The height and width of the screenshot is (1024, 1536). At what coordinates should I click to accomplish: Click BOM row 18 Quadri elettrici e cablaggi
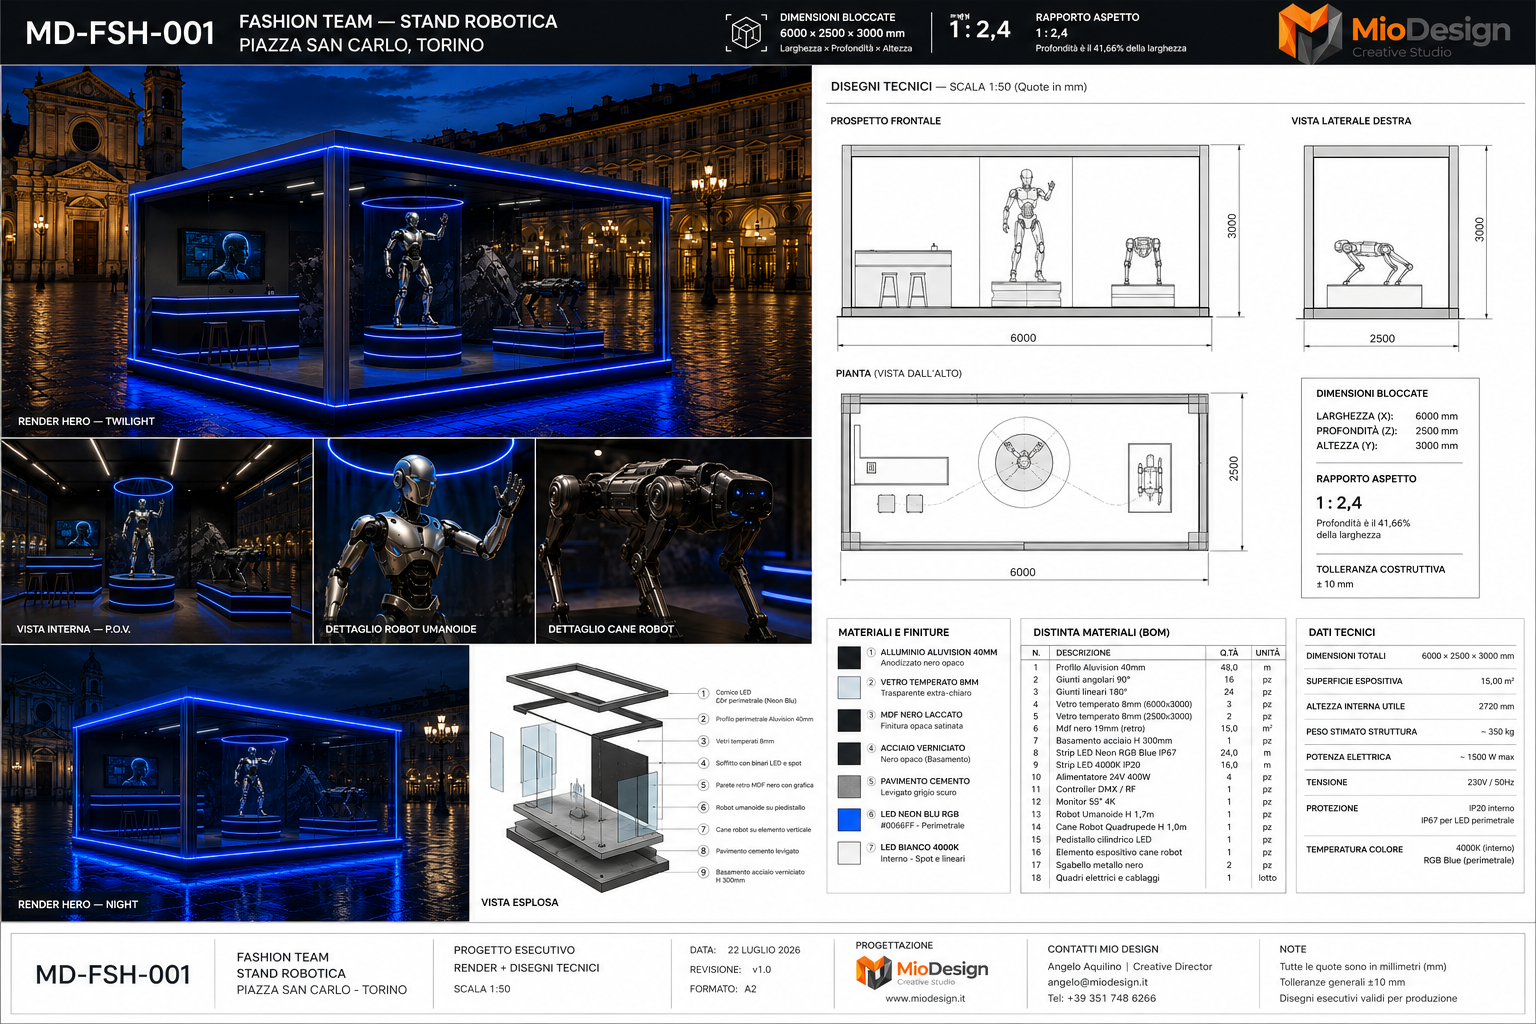click(1153, 878)
